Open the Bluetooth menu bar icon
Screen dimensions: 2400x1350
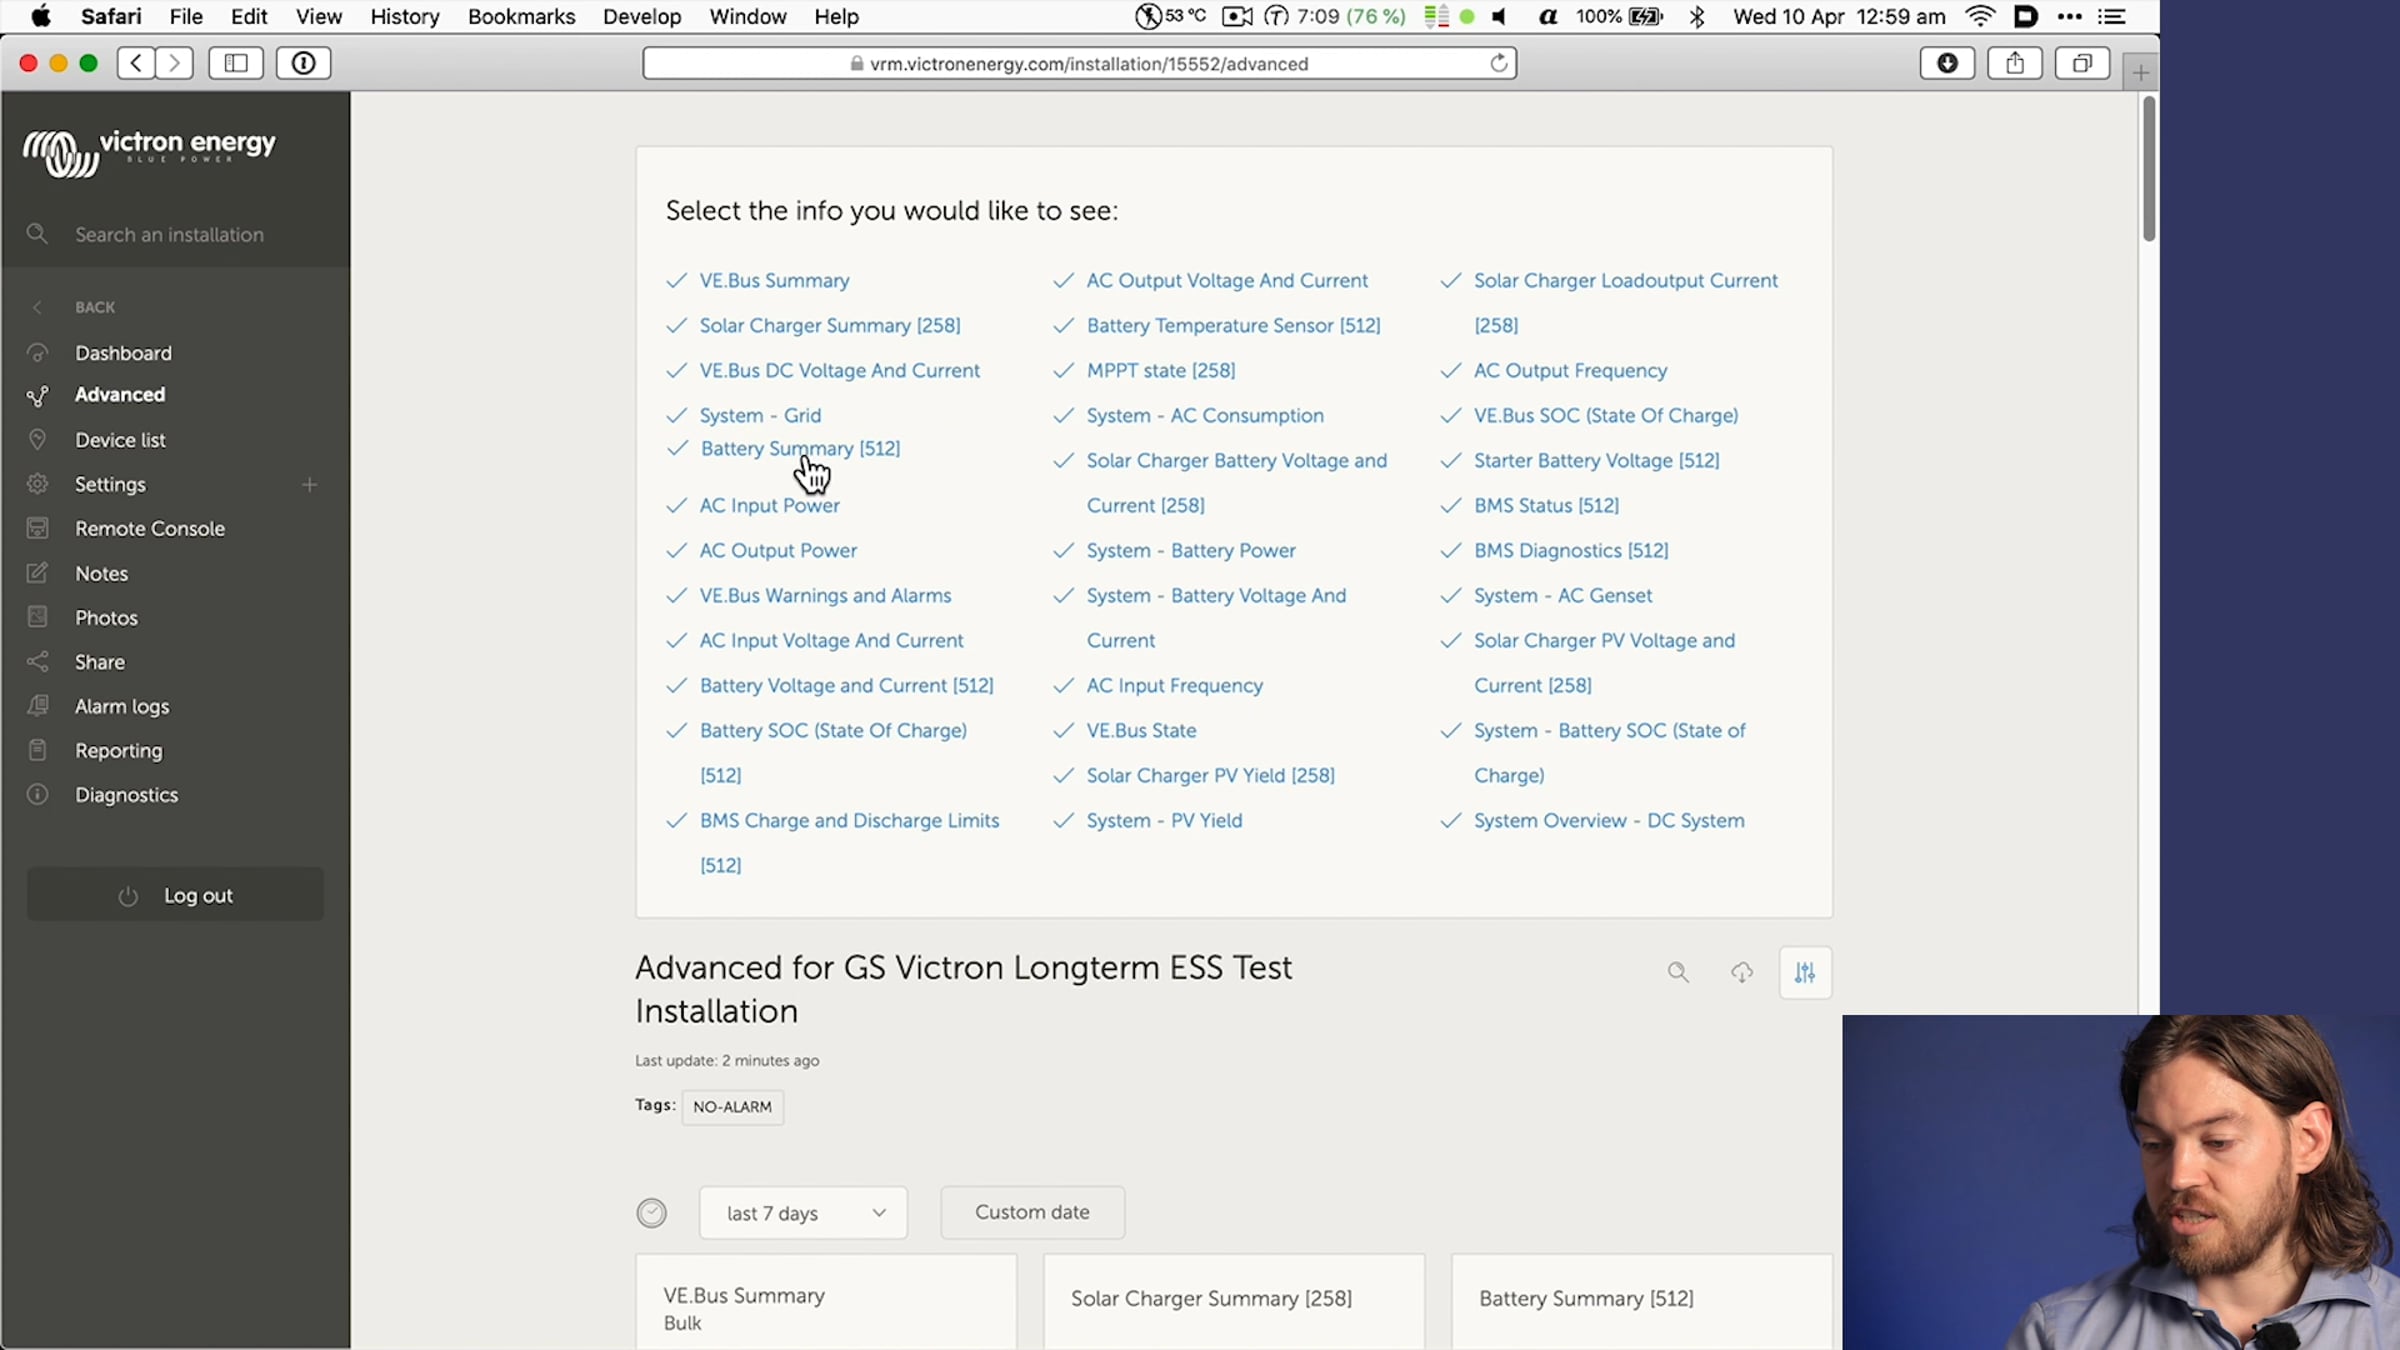tap(1697, 16)
